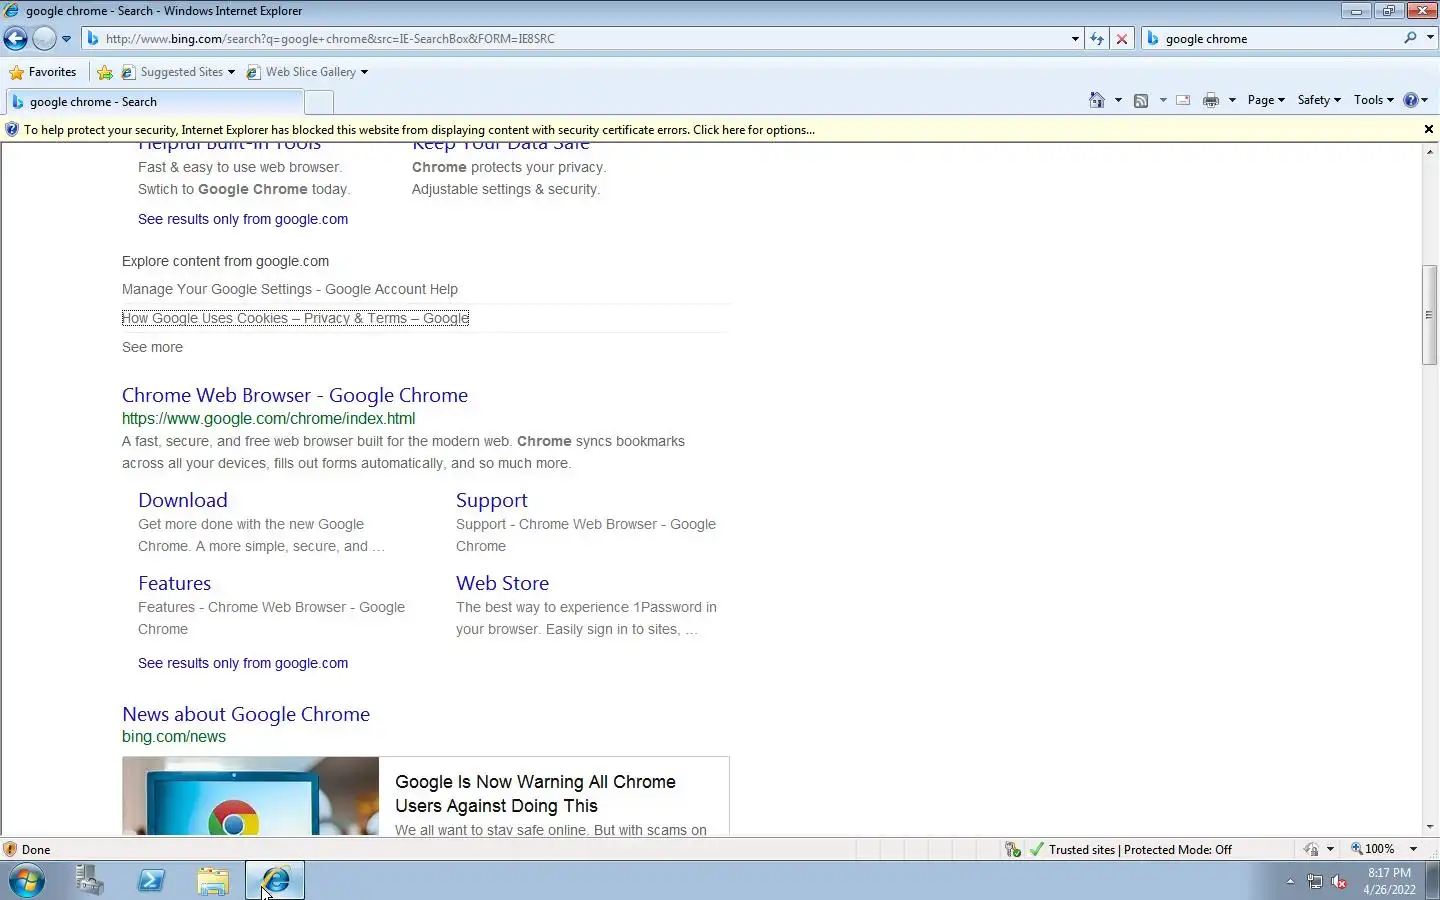
Task: Open Web Slice Gallery dropdown
Action: pyautogui.click(x=307, y=72)
